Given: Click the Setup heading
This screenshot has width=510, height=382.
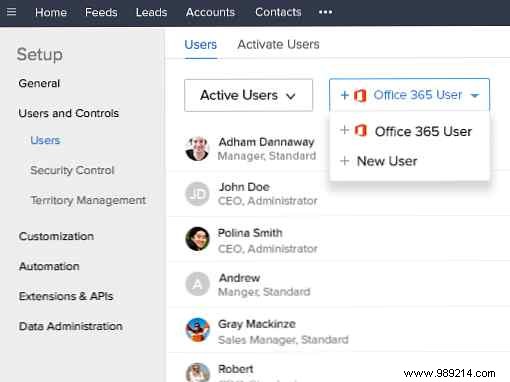Looking at the screenshot, I should (x=40, y=54).
